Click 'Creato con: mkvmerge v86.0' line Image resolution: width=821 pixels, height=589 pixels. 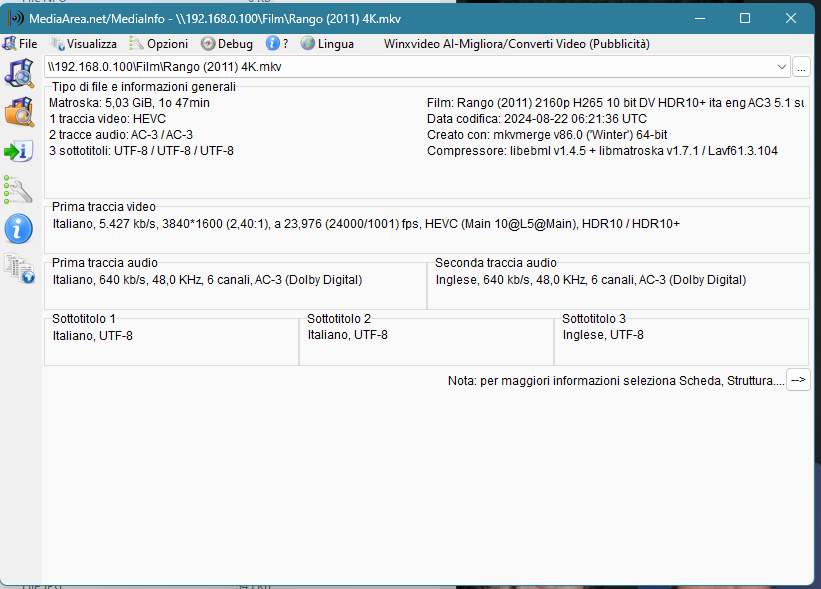tap(547, 135)
